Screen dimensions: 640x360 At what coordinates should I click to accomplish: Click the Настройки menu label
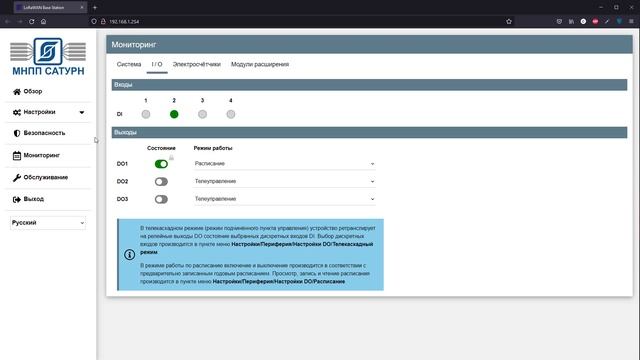40,112
